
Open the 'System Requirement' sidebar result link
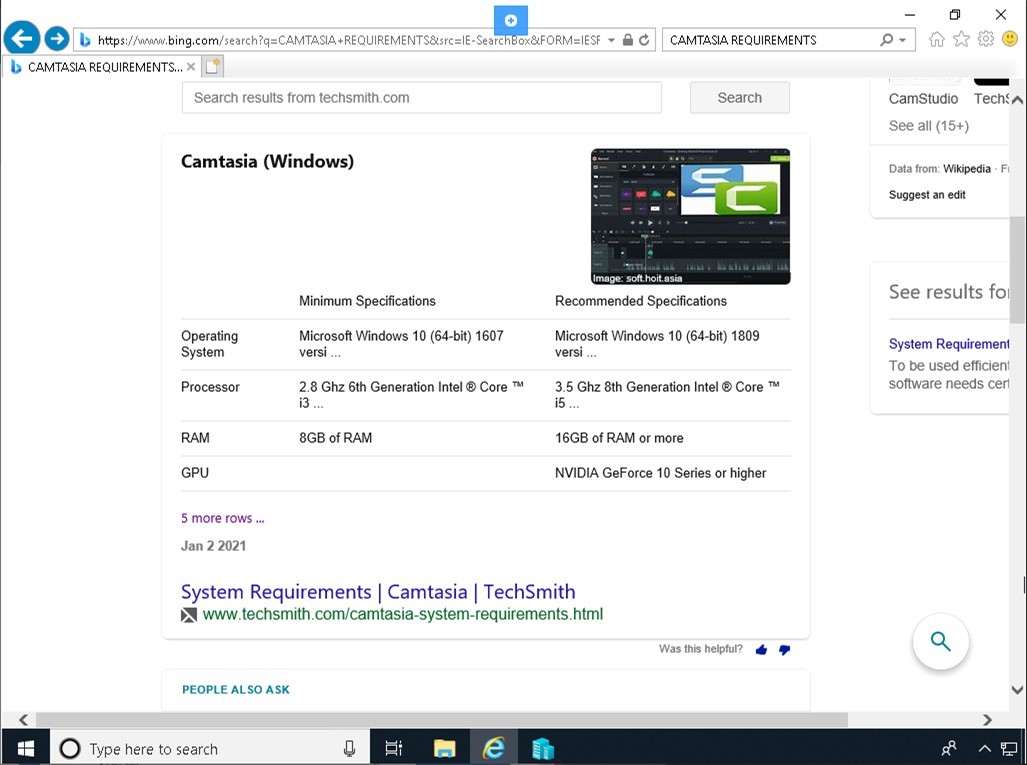pos(948,344)
